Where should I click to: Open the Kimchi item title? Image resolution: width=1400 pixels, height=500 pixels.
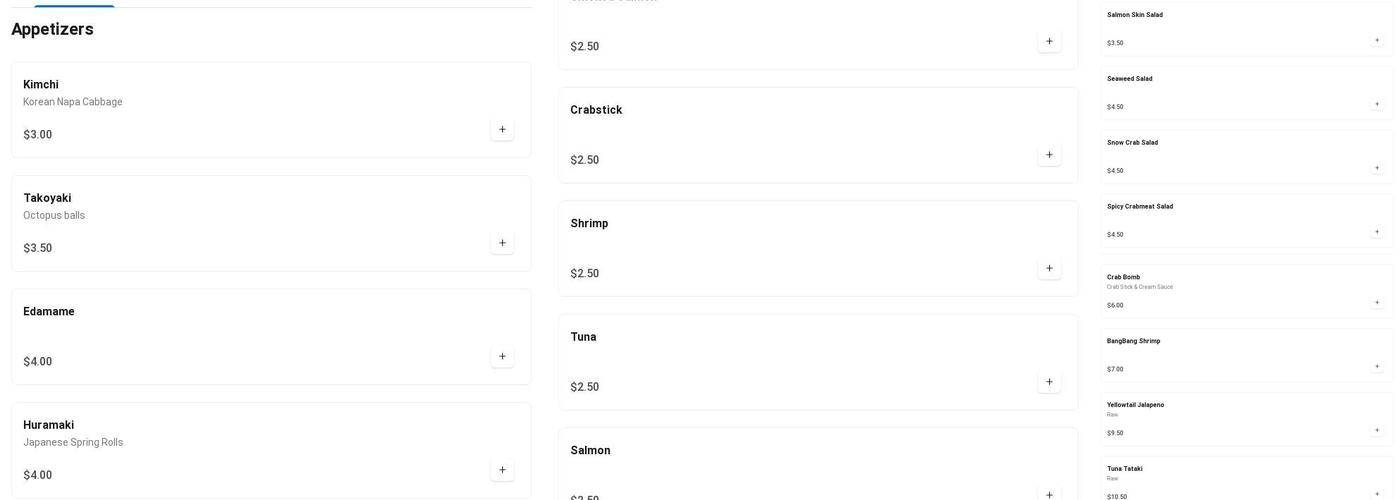tap(41, 85)
